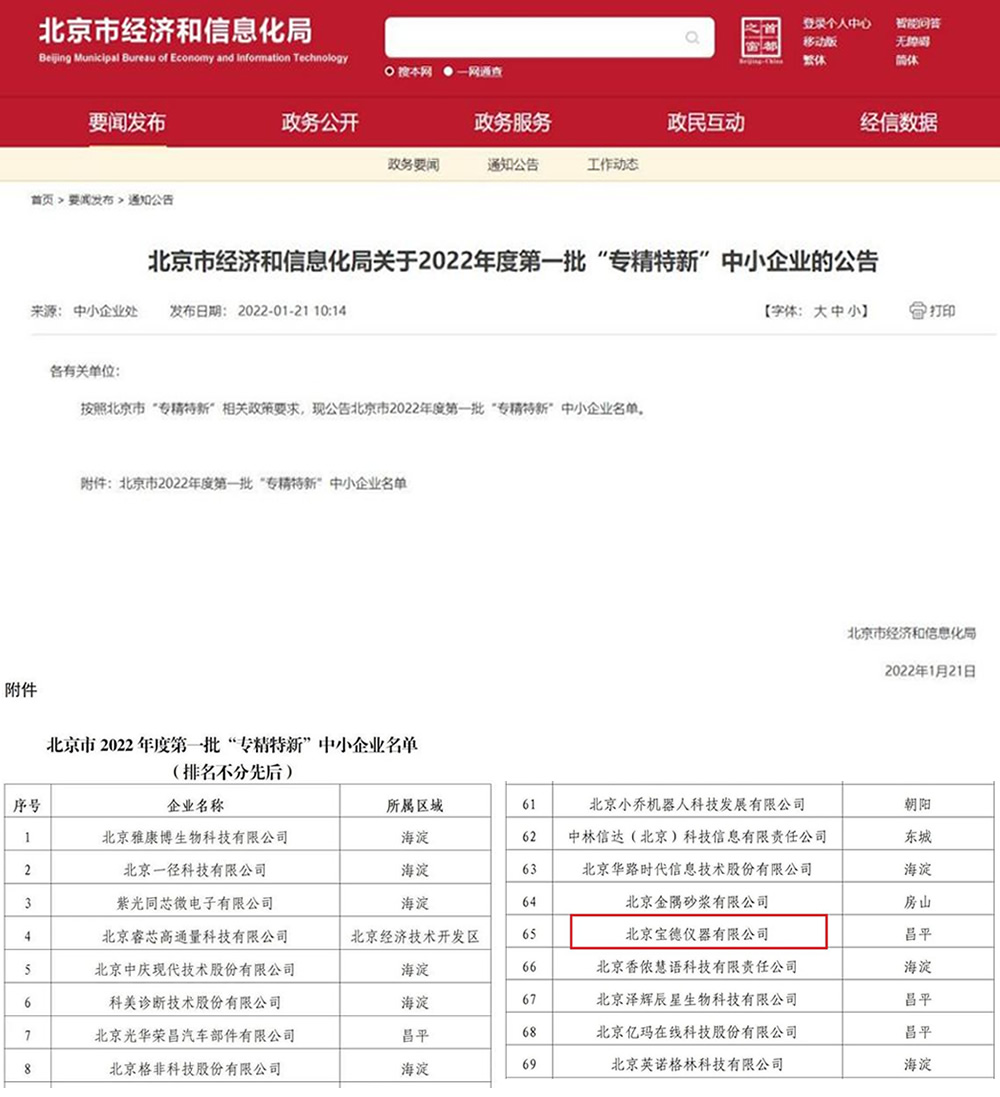Screen dimensions: 1000x1097
Task: Click the 首都之窗 Beijing-China logo
Action: pyautogui.click(x=761, y=41)
